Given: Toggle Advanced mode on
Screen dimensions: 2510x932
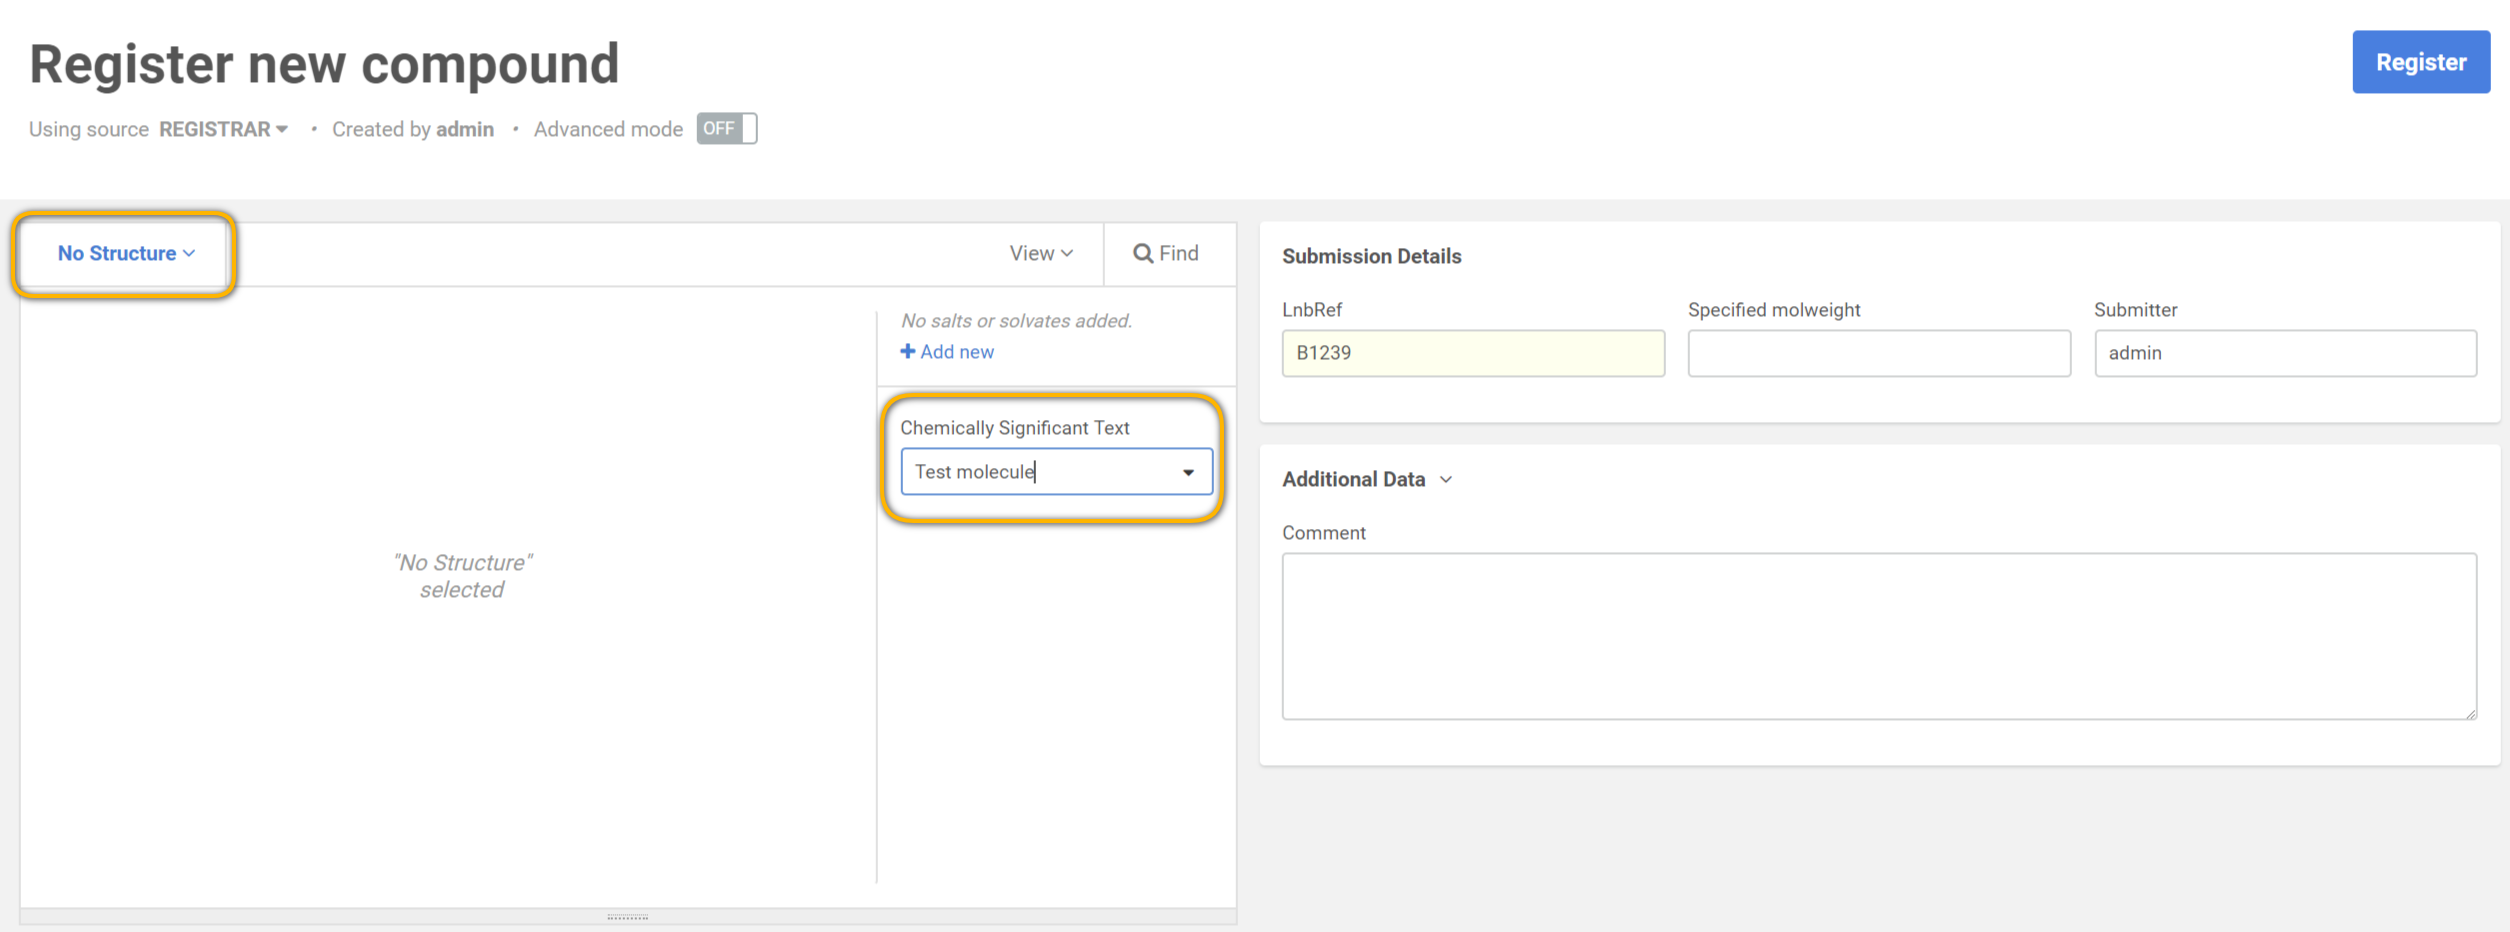Looking at the screenshot, I should click(726, 129).
